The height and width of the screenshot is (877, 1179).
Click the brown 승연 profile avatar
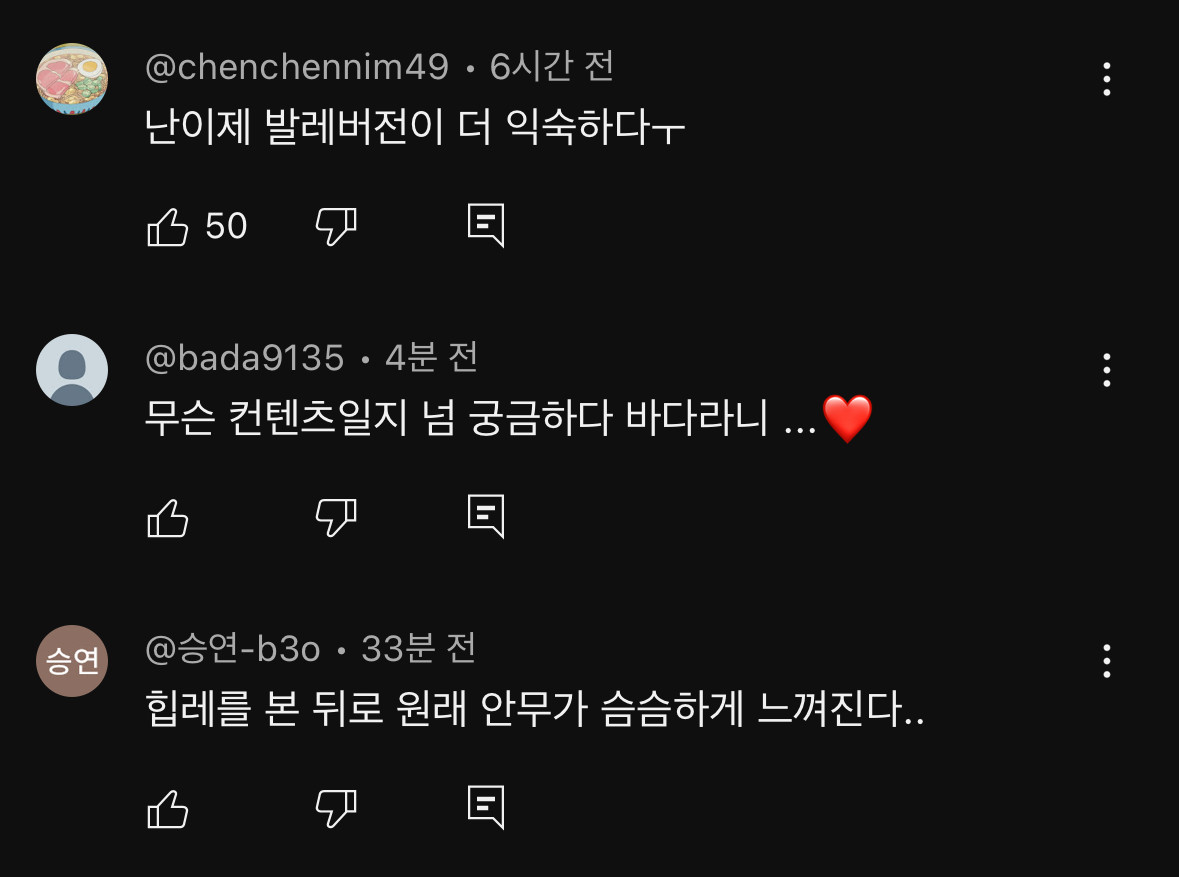[72, 661]
